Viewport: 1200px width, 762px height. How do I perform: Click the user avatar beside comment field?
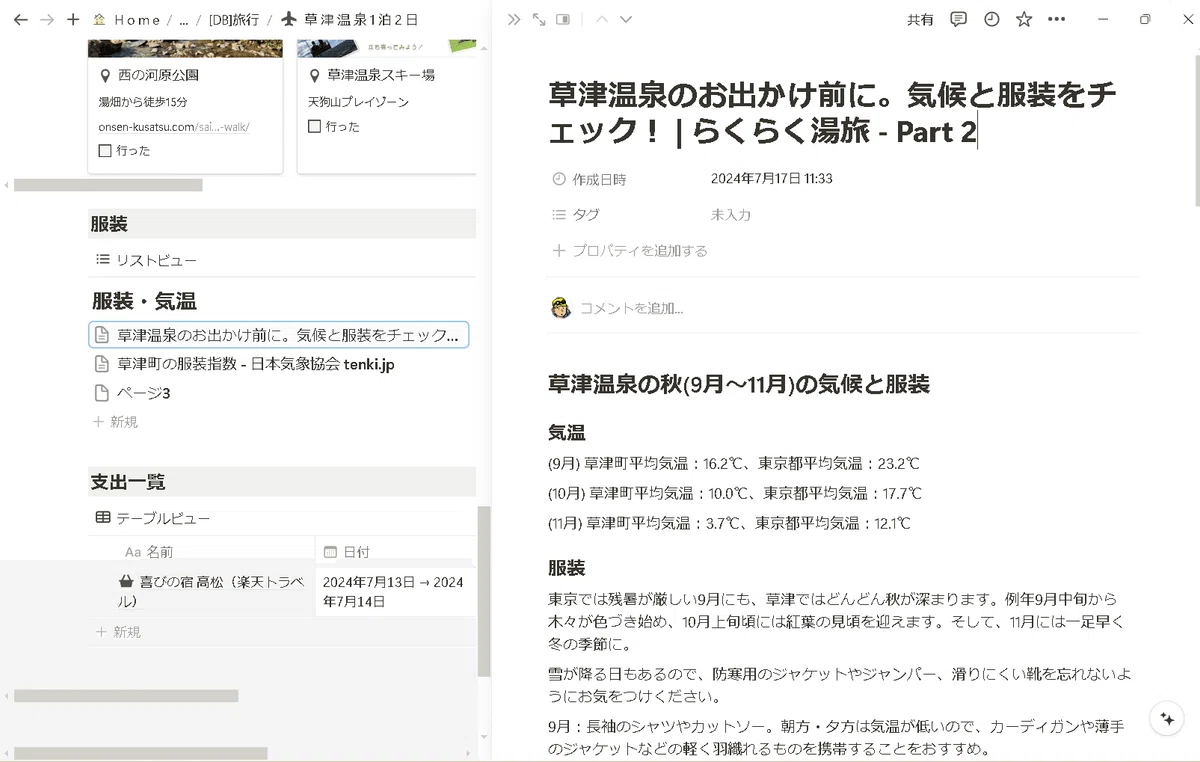point(560,308)
